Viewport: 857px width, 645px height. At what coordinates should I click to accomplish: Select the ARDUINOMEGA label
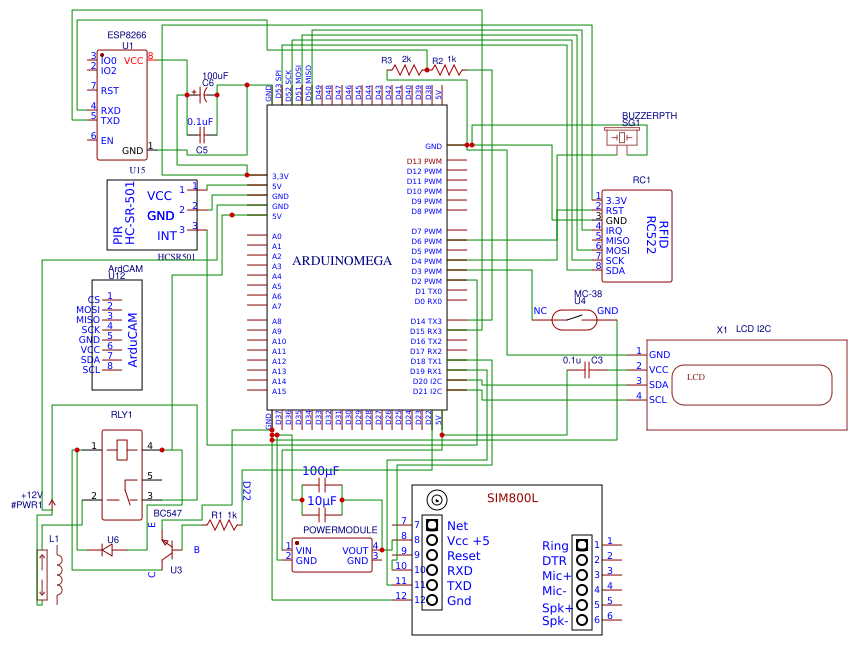tap(342, 261)
